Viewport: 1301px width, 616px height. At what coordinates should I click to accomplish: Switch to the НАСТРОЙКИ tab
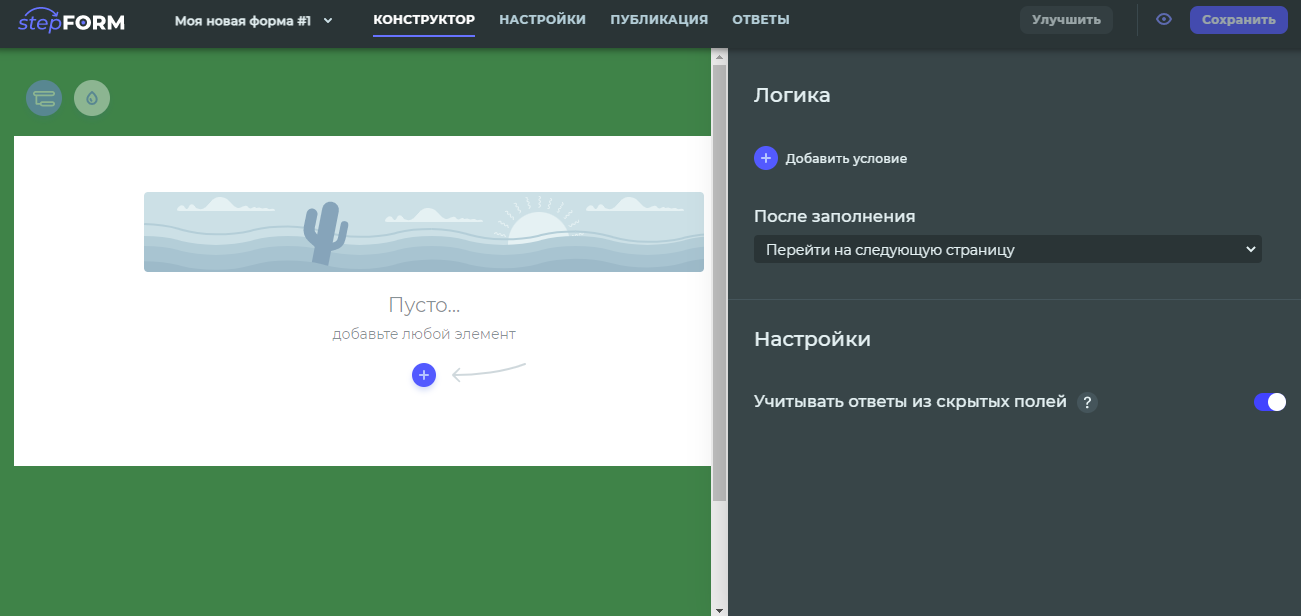(x=543, y=18)
